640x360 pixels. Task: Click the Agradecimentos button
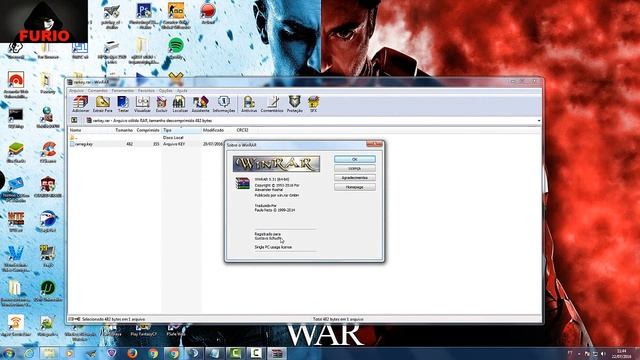(355, 178)
